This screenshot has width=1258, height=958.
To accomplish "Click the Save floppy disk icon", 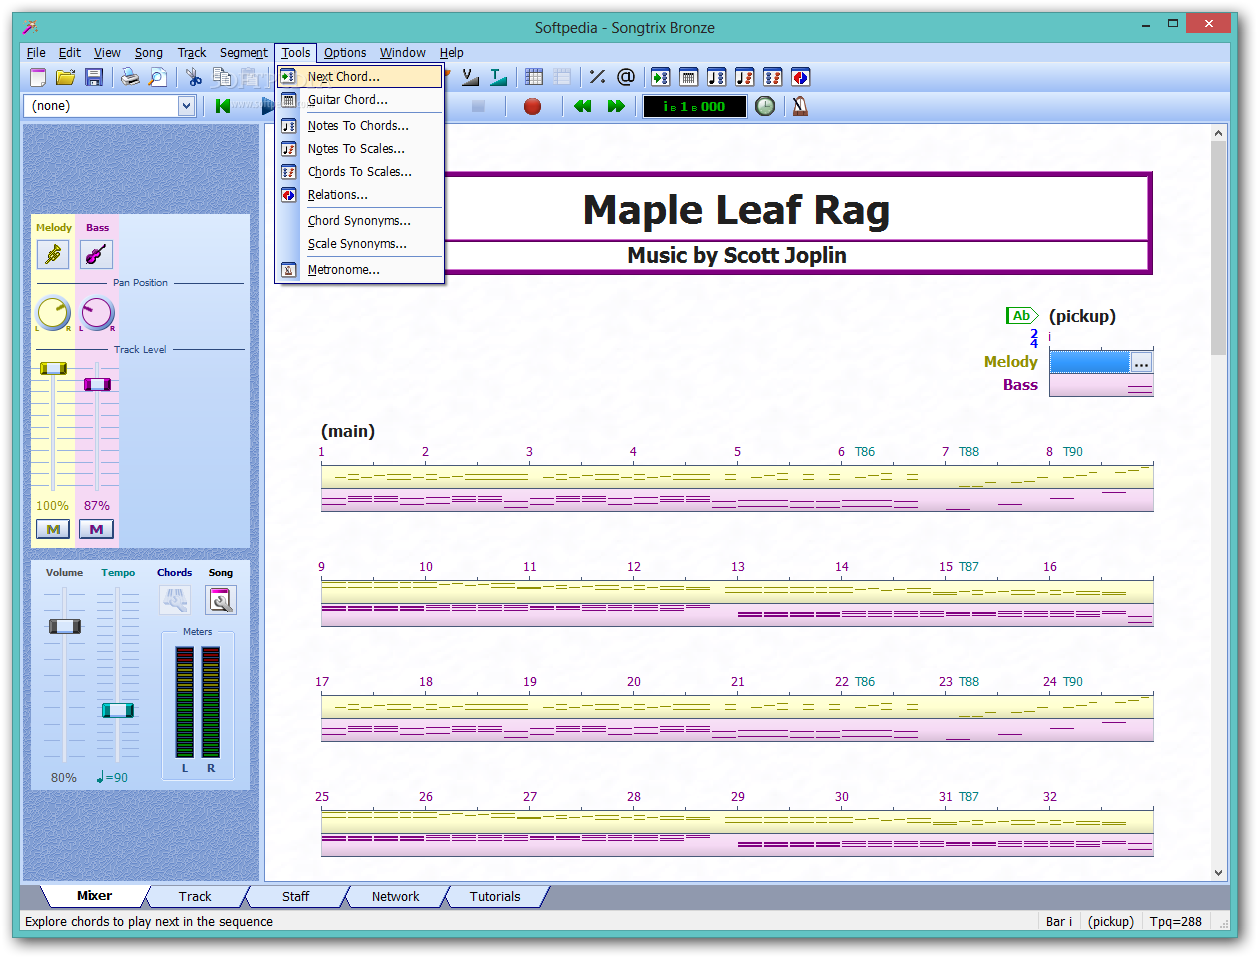I will point(94,77).
